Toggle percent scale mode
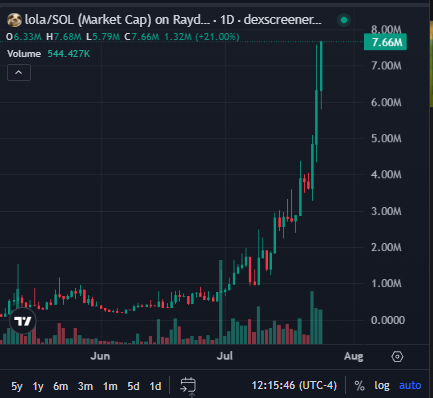This screenshot has height=398, width=433. click(359, 386)
